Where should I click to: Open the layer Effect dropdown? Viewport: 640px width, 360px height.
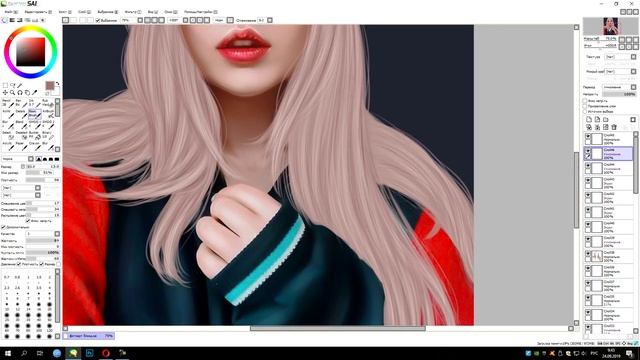click(620, 71)
